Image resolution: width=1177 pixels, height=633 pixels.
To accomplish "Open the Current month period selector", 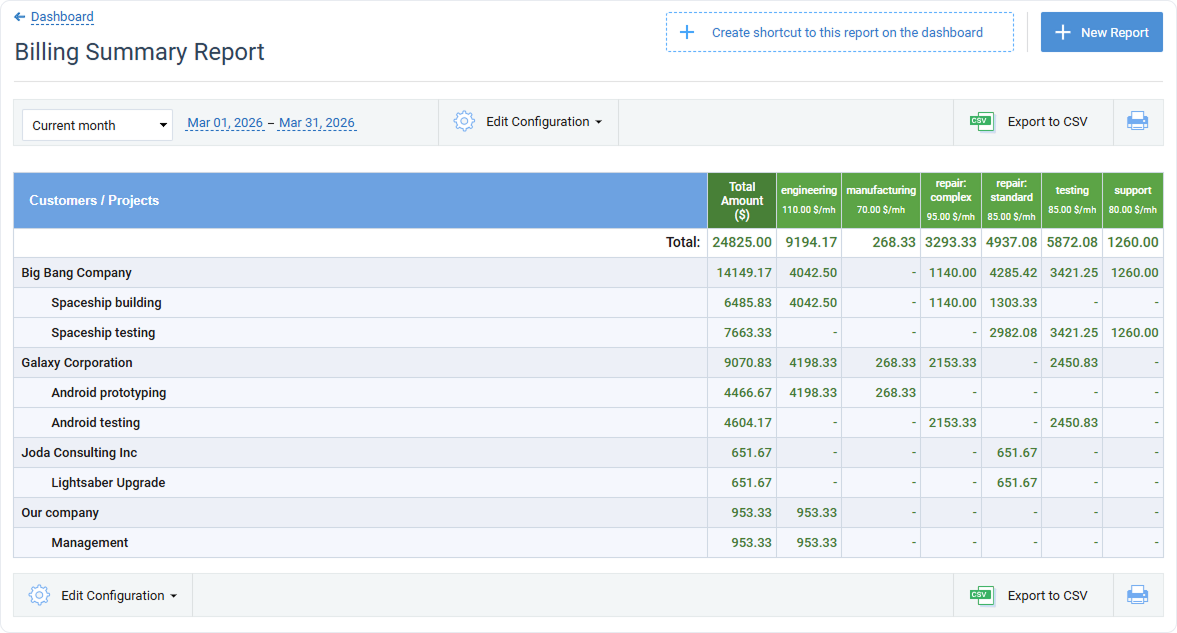I will click(x=97, y=124).
